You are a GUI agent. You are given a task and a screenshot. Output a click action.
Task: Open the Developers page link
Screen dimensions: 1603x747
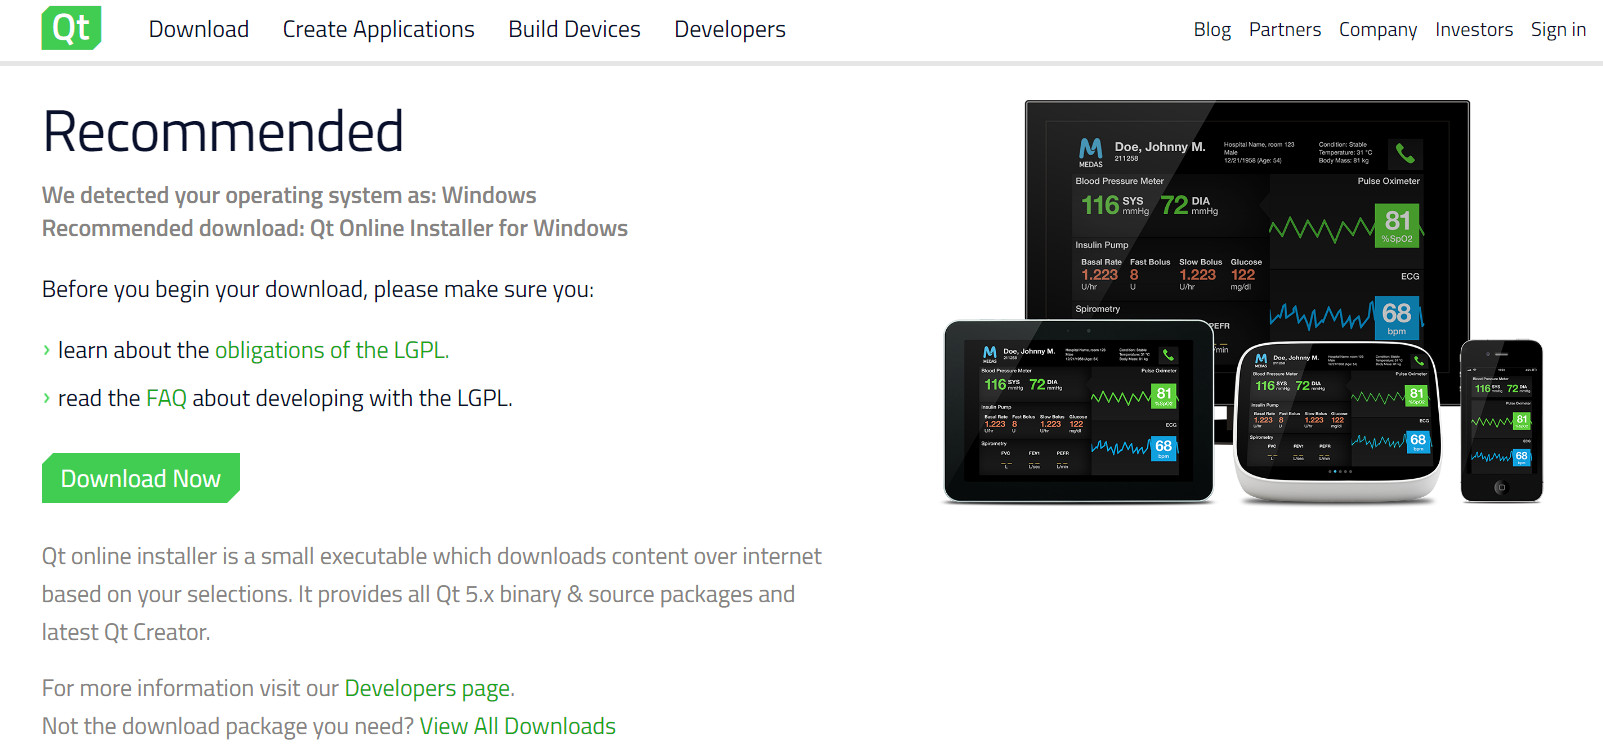(x=427, y=688)
